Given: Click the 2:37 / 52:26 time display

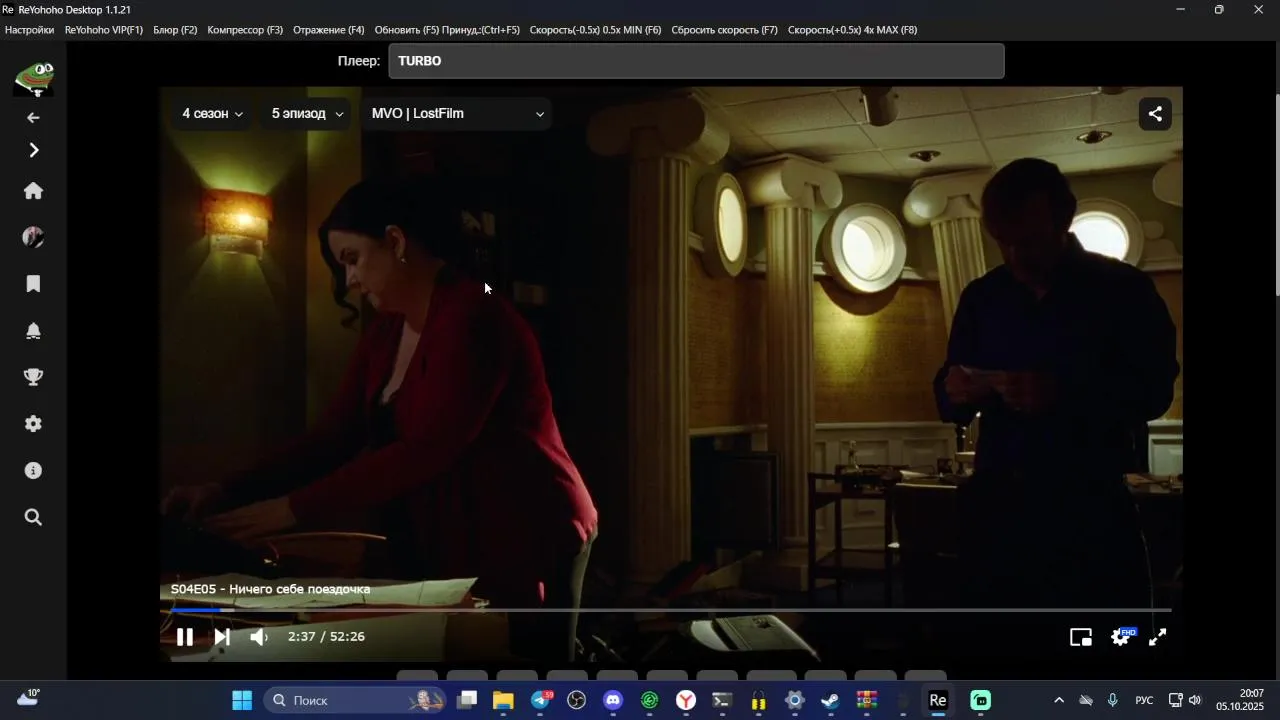Looking at the screenshot, I should (326, 637).
